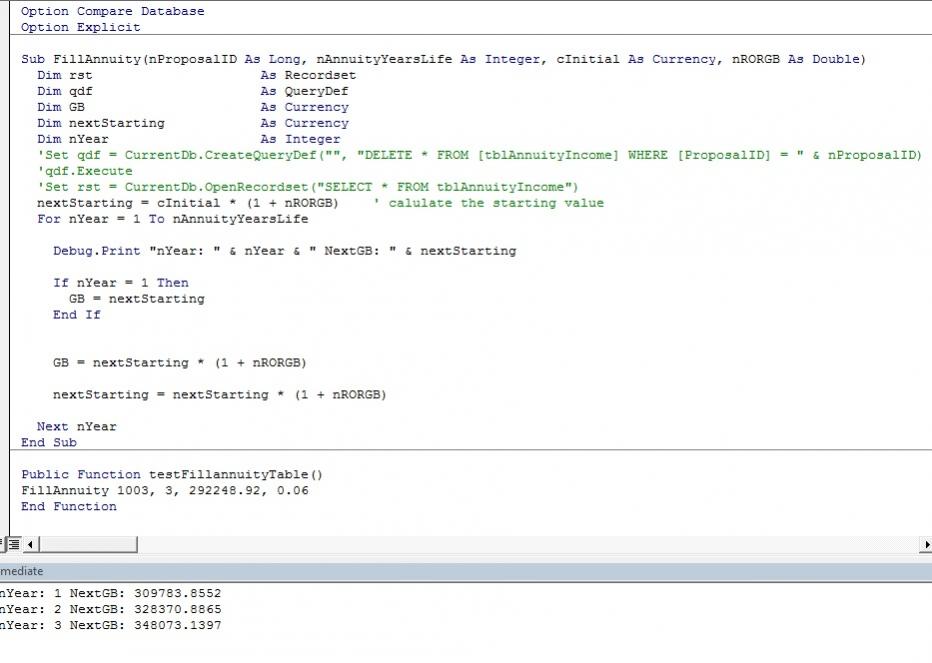This screenshot has height=663, width=932.
Task: Click 'As Recordset' type text
Action: coord(308,76)
